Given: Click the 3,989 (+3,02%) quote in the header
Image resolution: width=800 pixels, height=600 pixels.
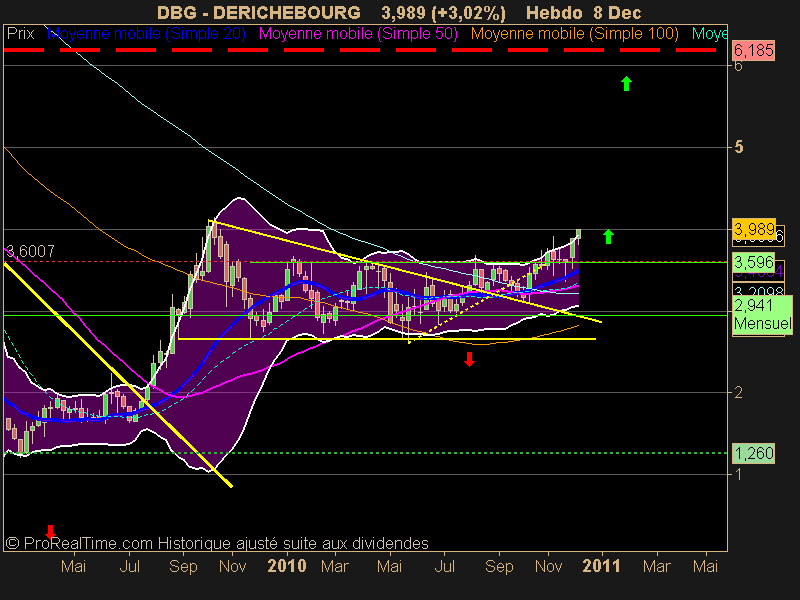Looking at the screenshot, I should (443, 13).
